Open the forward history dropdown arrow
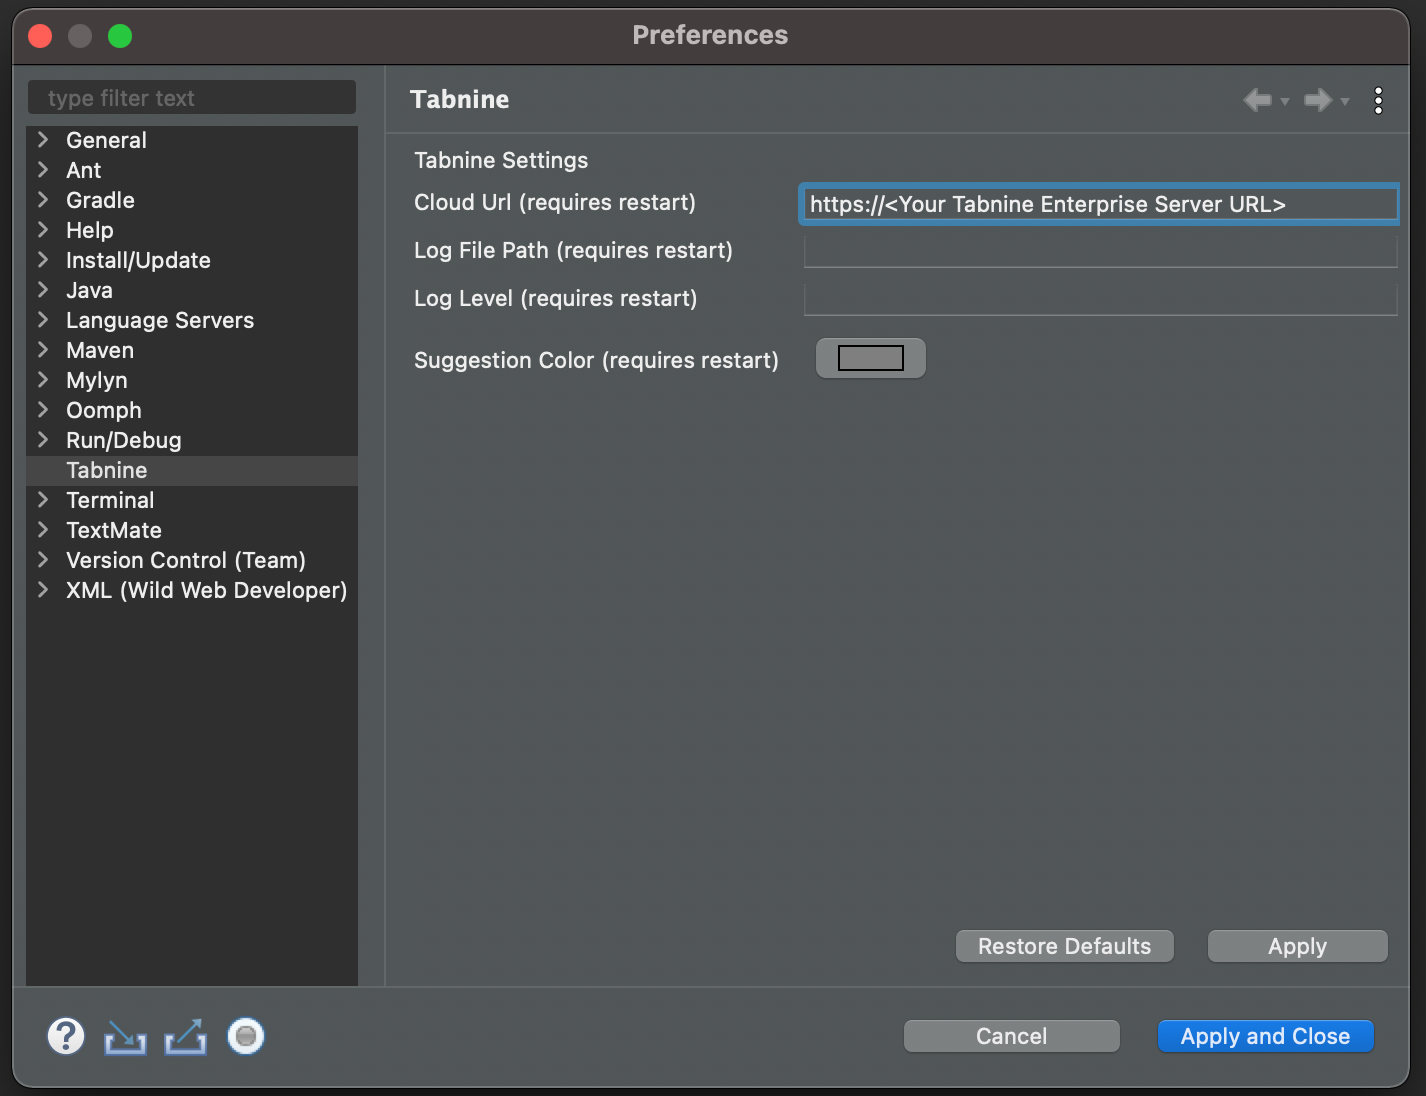The width and height of the screenshot is (1426, 1096). coord(1345,101)
